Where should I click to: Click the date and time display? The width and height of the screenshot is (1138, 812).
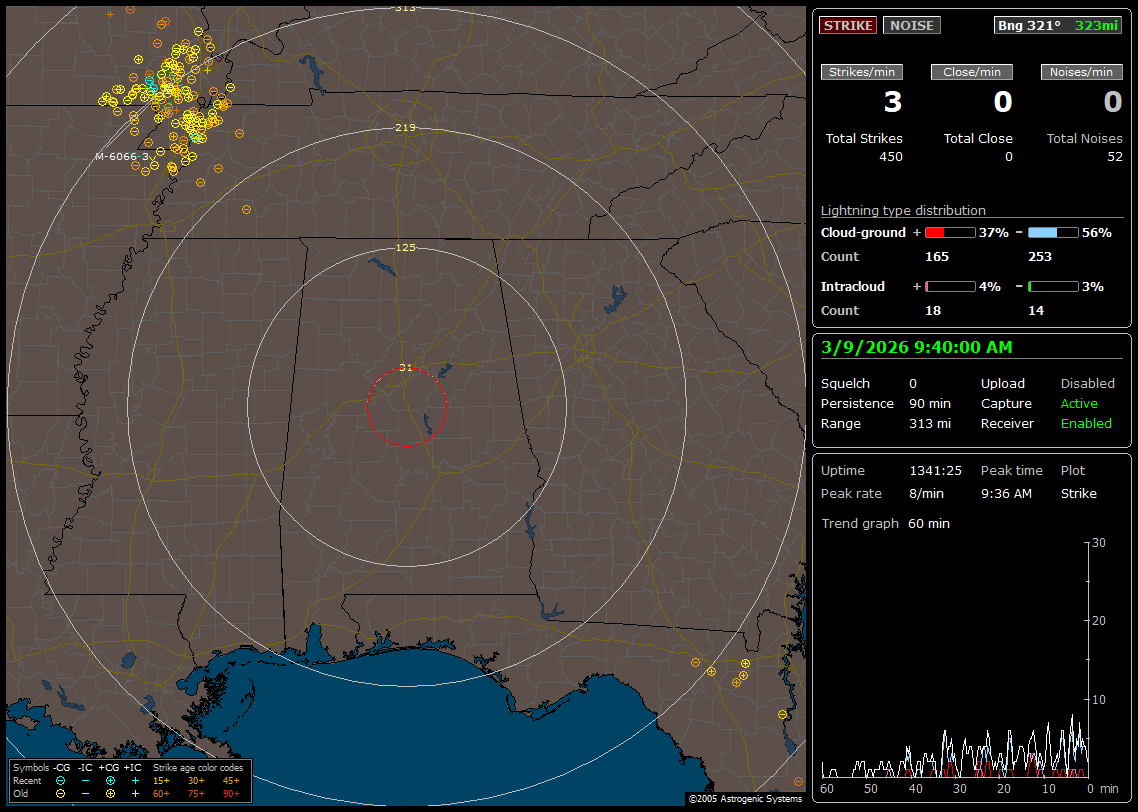tap(916, 348)
